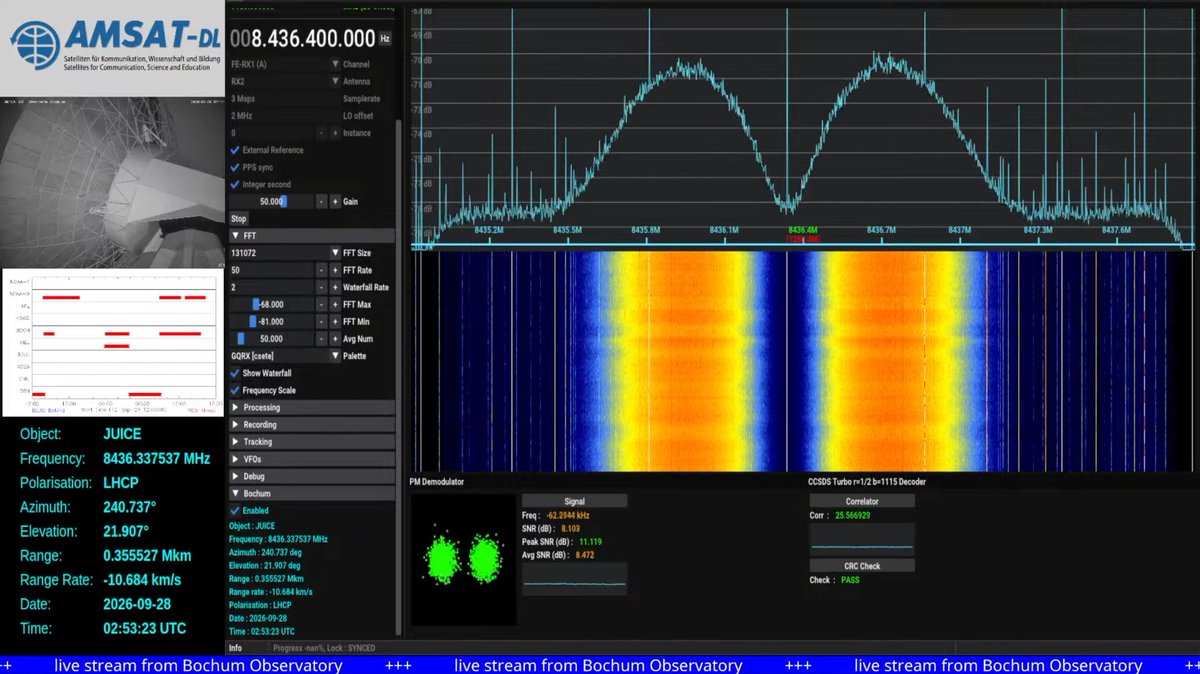This screenshot has height=674, width=1200.
Task: Click the green PM Demodulator constellation plot
Action: [462, 559]
